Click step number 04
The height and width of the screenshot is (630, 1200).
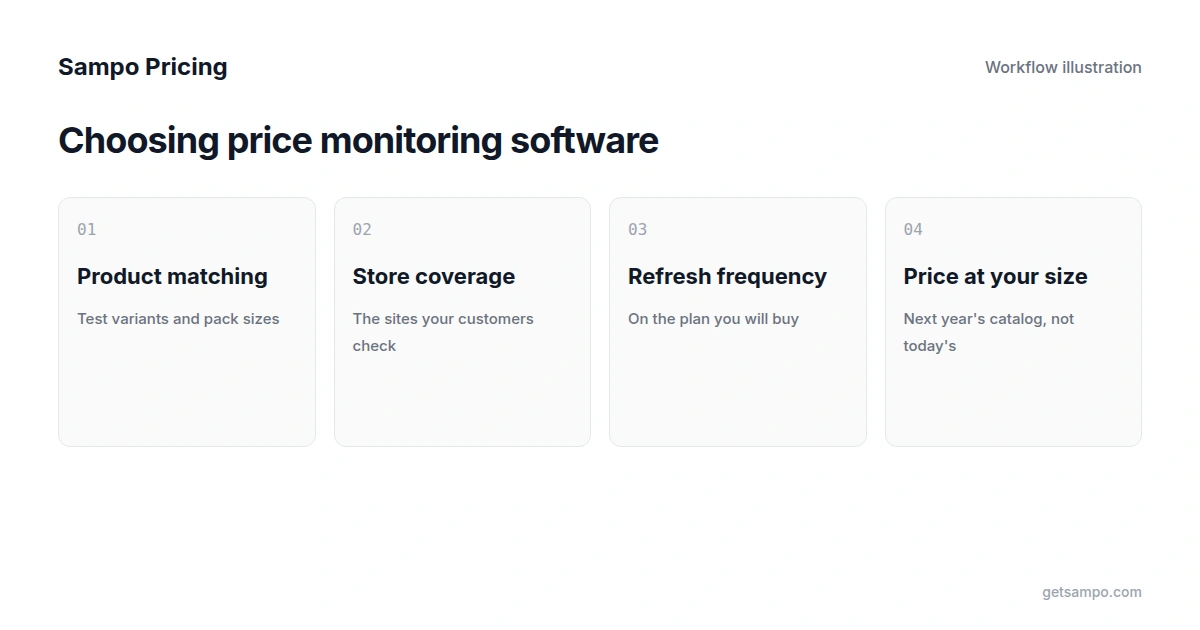tap(913, 229)
